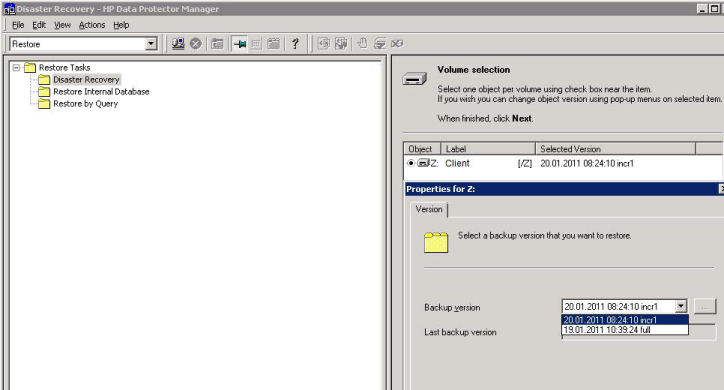Close the Properties for Z: dialog
The height and width of the screenshot is (390, 724).
[721, 189]
